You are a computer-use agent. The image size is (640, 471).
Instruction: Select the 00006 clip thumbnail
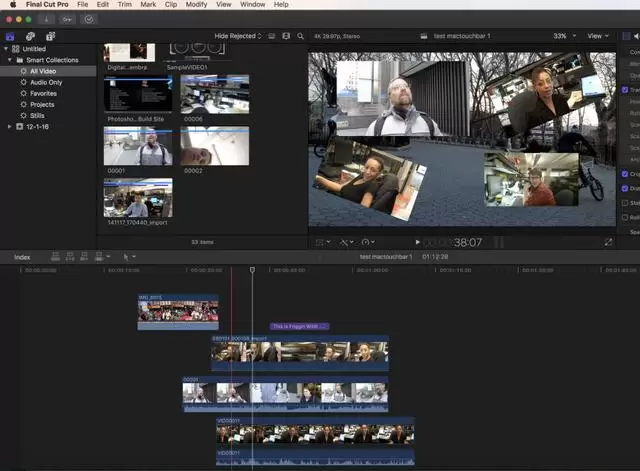[x=215, y=94]
